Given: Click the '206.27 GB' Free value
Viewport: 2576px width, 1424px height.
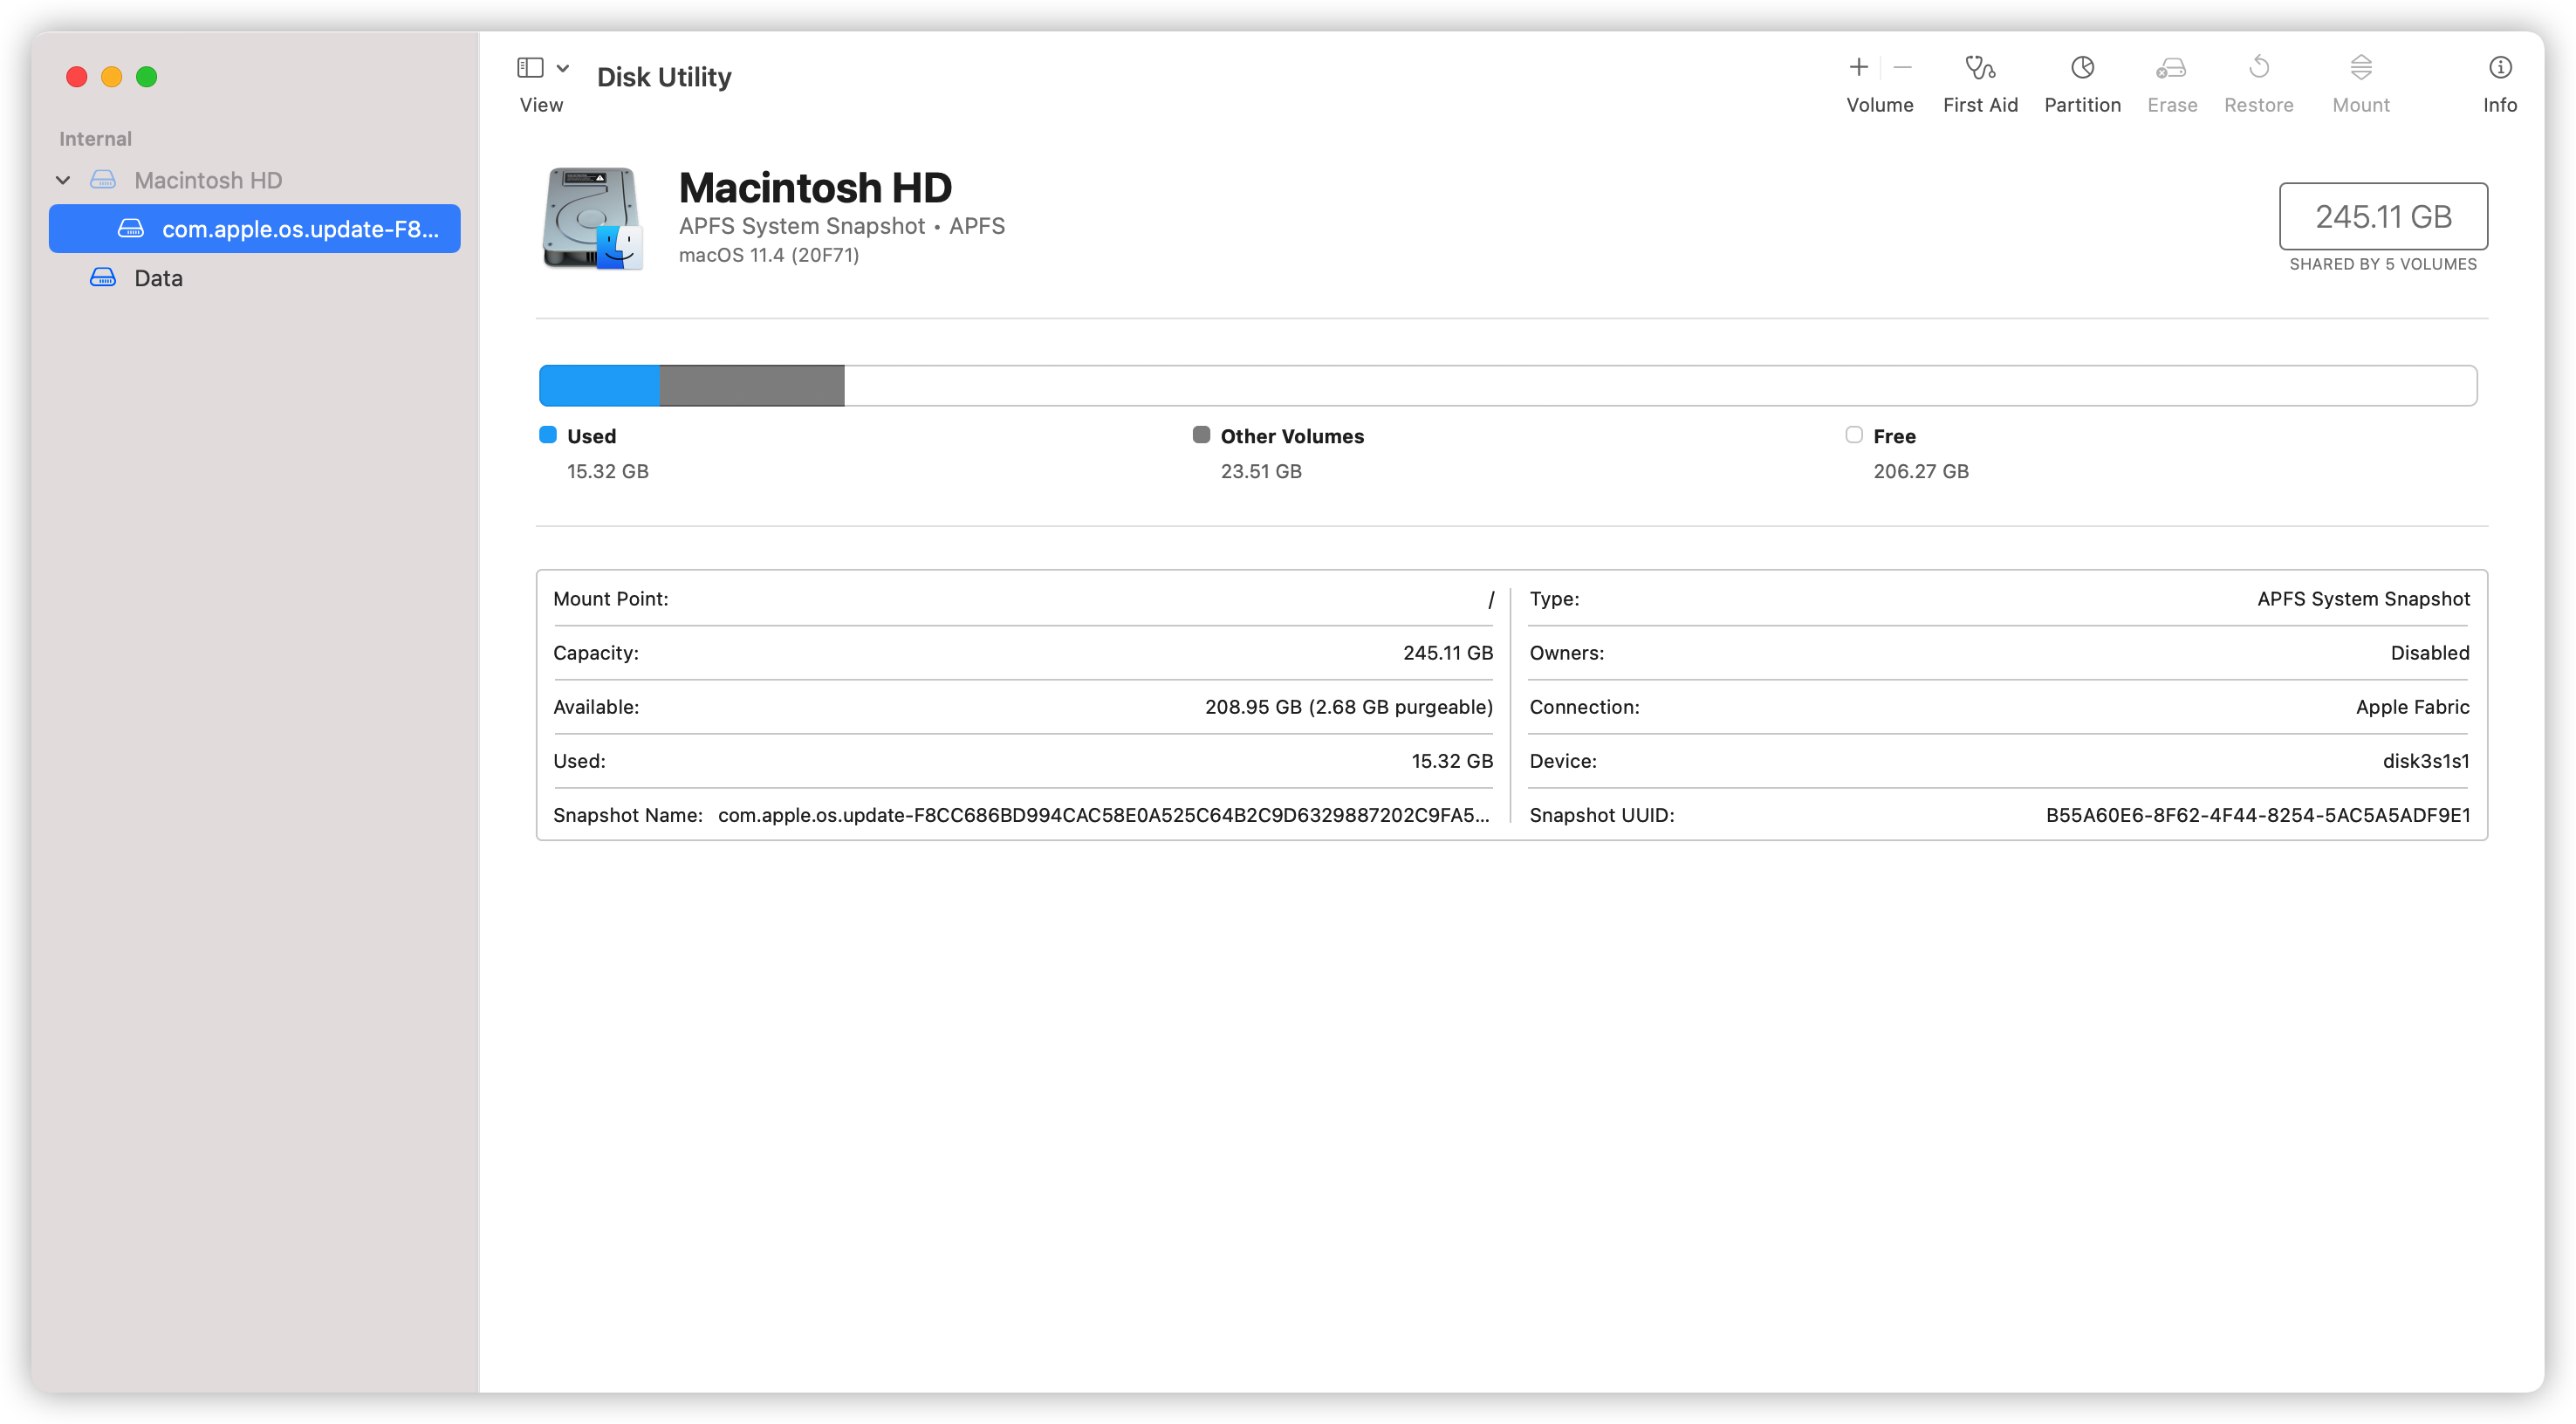Looking at the screenshot, I should pos(1920,471).
